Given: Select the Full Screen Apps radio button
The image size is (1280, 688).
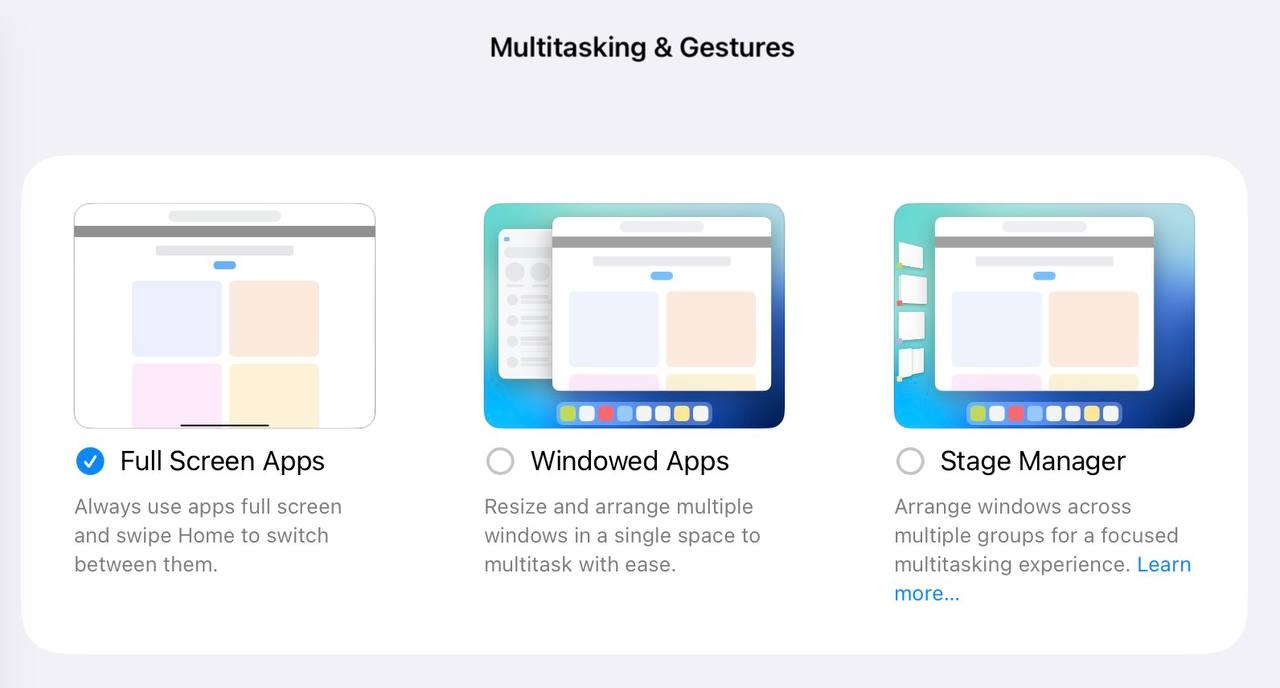Looking at the screenshot, I should [90, 461].
